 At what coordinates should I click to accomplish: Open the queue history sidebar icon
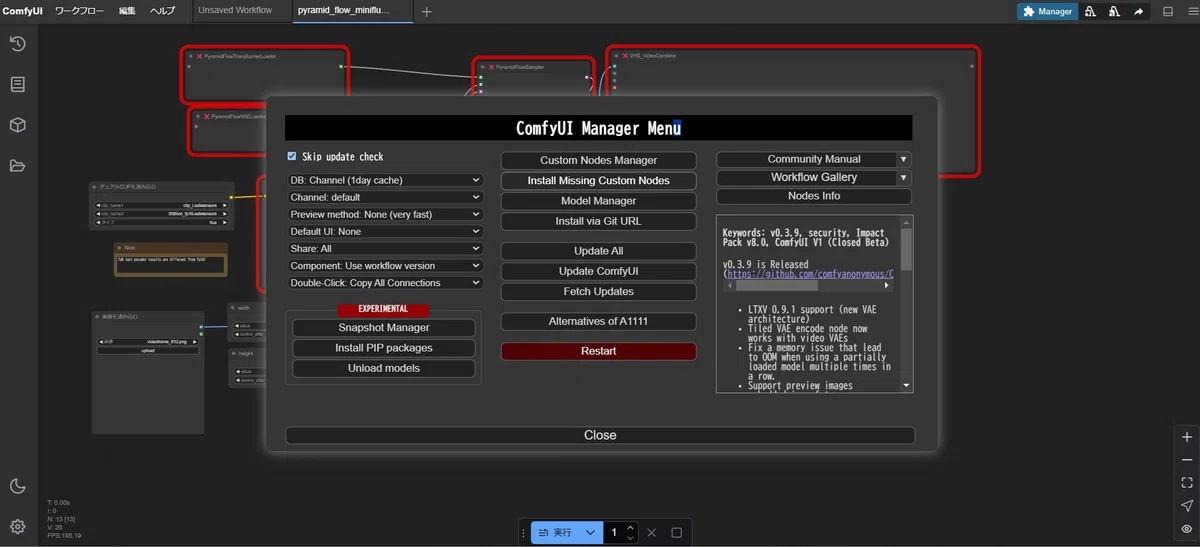[17, 44]
